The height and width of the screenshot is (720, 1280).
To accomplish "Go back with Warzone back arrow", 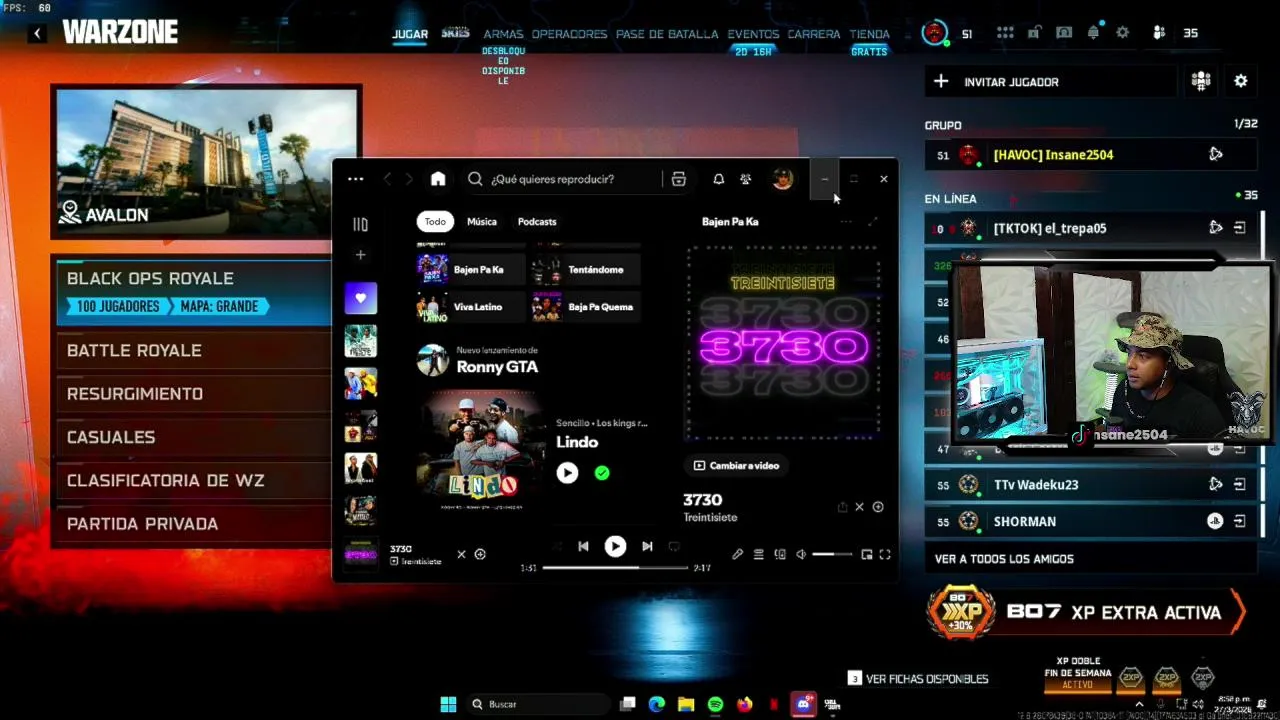I will (37, 33).
